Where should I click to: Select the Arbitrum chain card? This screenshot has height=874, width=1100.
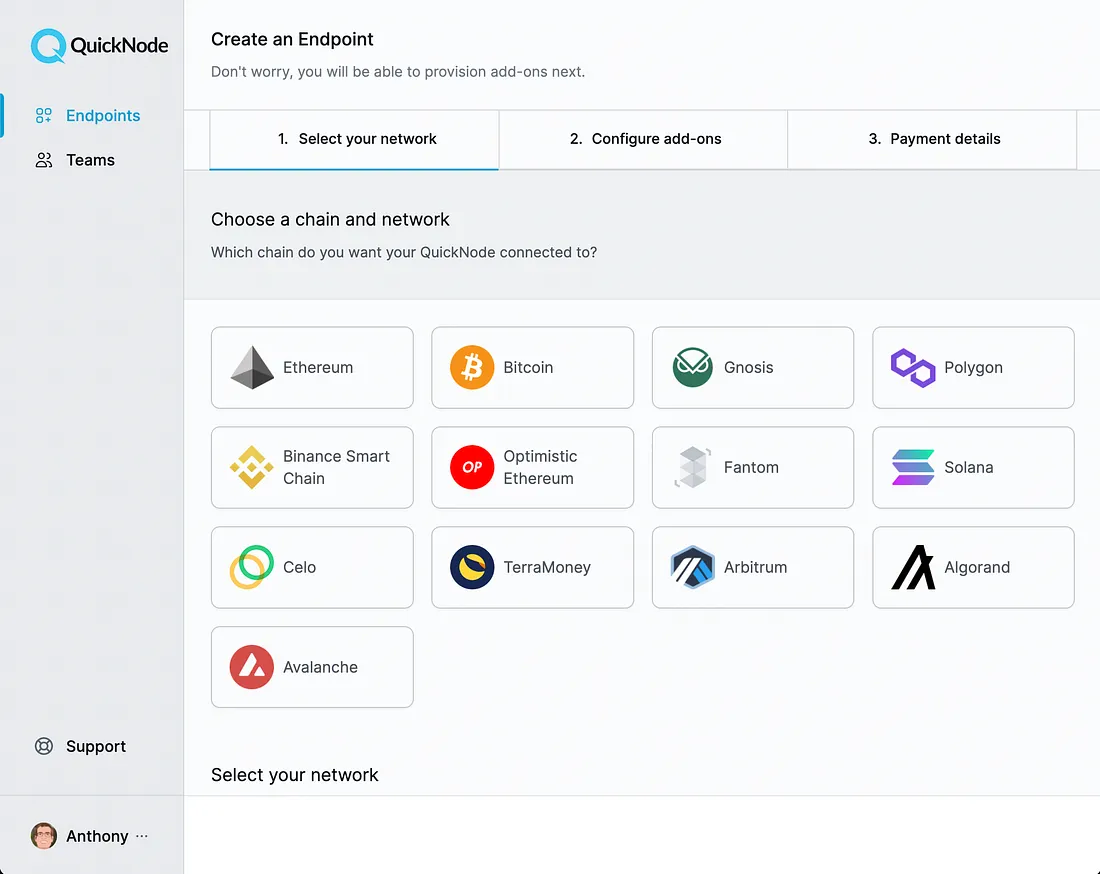[x=752, y=567]
